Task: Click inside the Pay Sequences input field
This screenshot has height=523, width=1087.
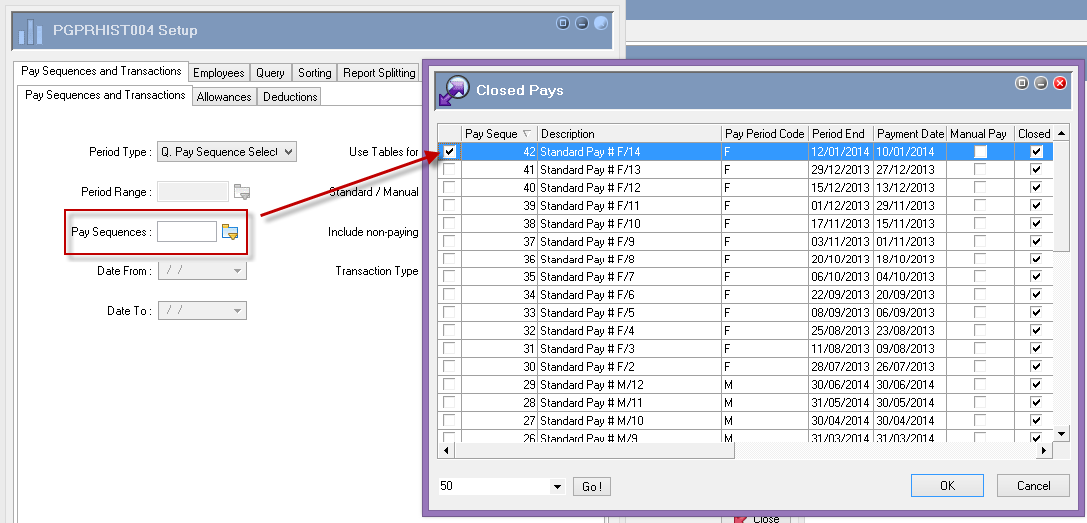Action: (x=187, y=232)
